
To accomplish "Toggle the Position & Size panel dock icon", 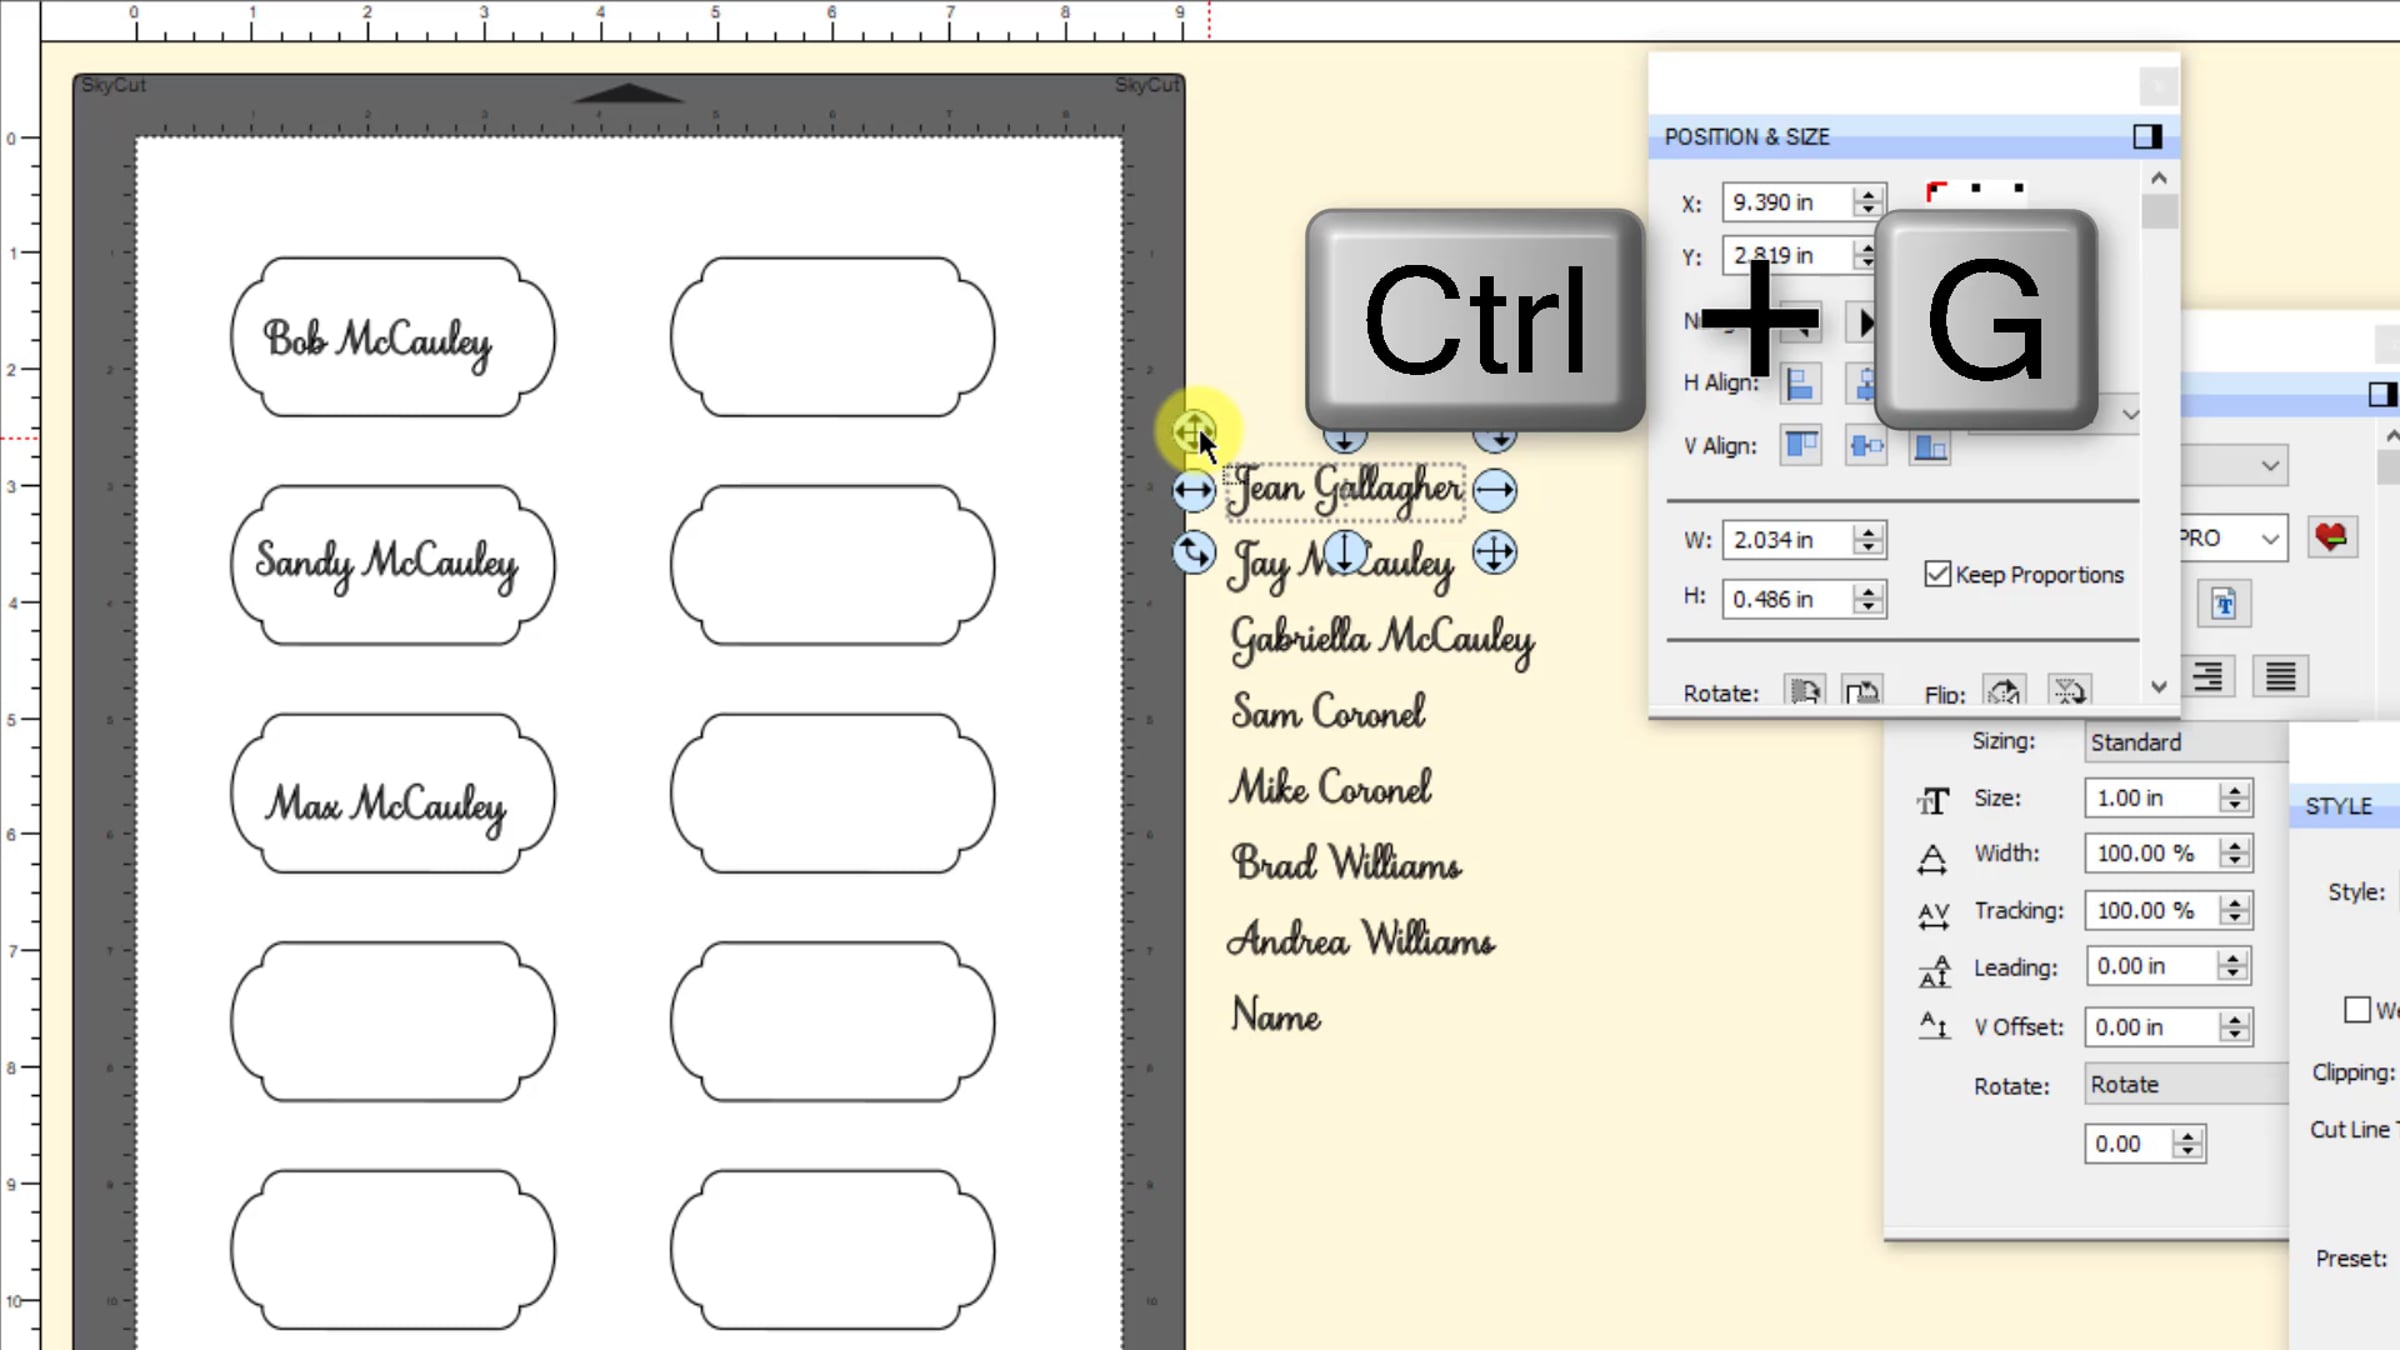I will coord(2147,137).
